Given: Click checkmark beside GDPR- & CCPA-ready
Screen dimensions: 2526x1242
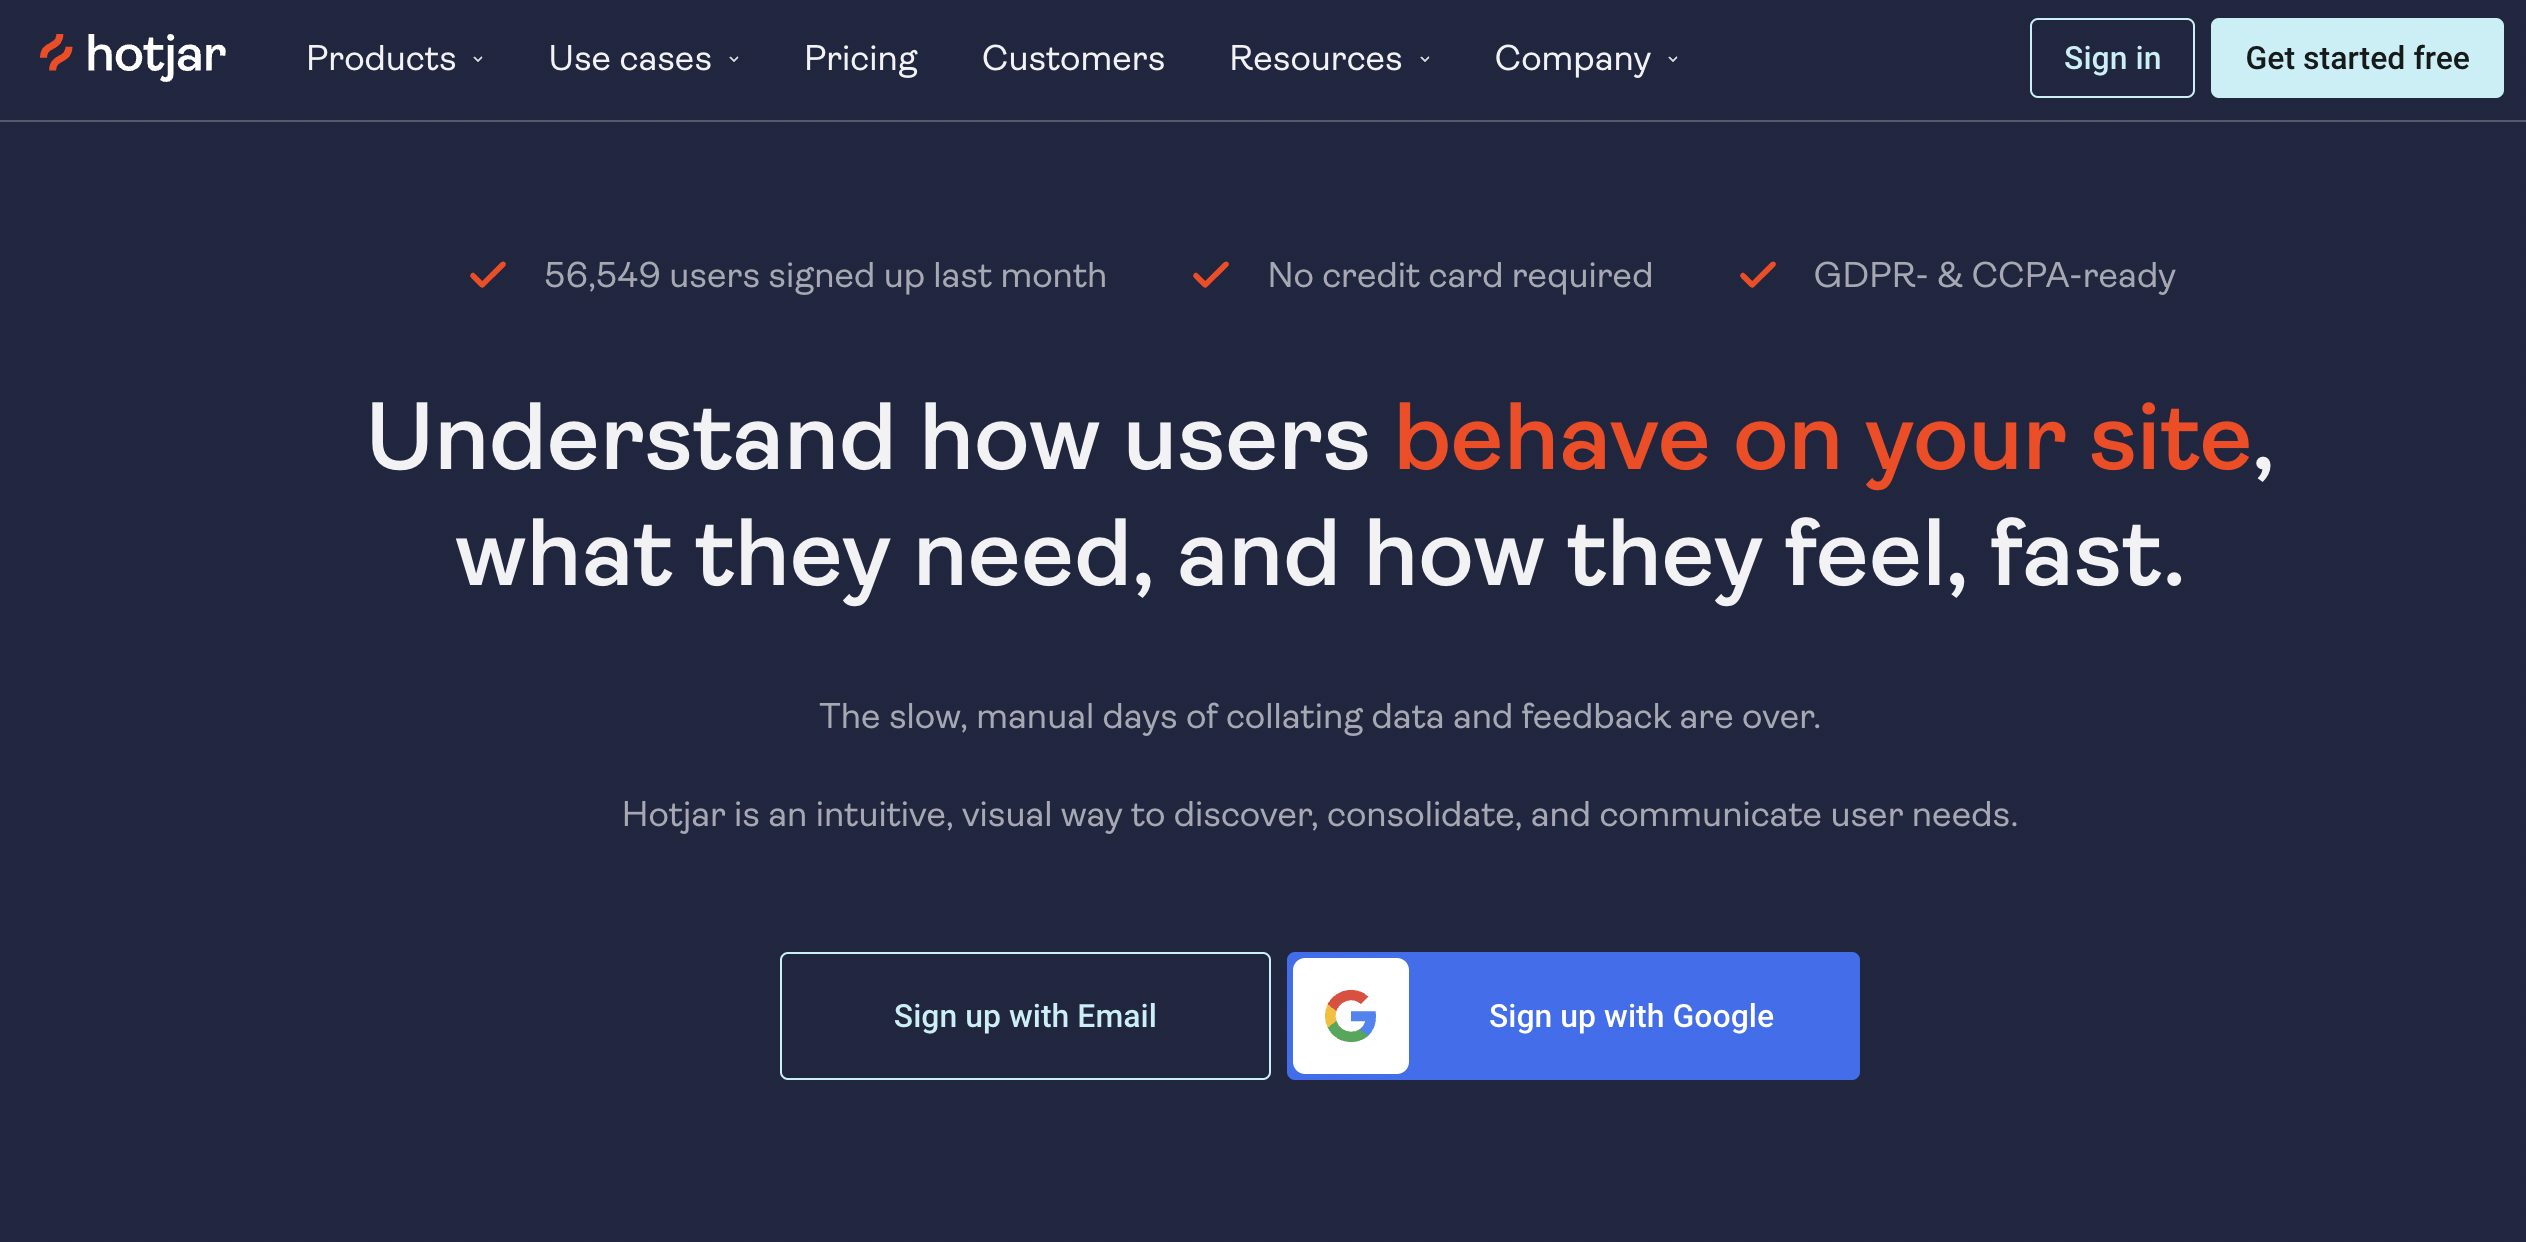Looking at the screenshot, I should 1758,275.
